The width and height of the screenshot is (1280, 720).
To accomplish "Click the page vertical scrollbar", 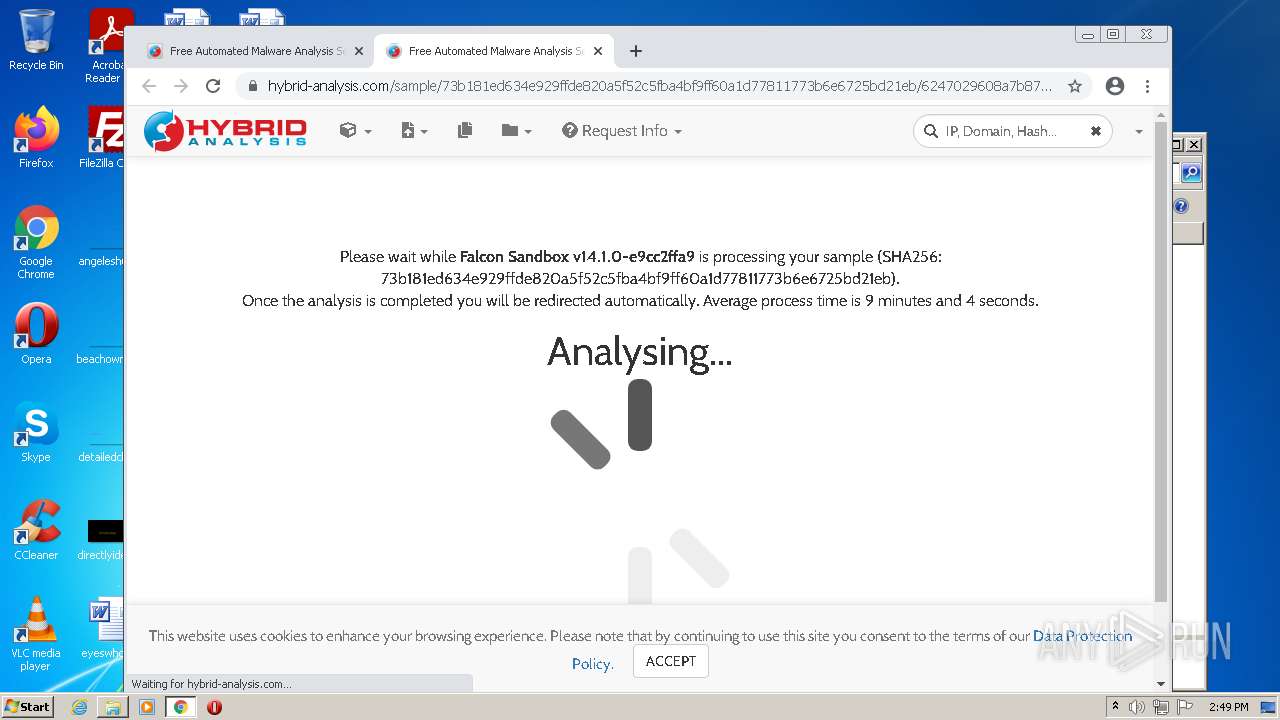I will pyautogui.click(x=1161, y=360).
